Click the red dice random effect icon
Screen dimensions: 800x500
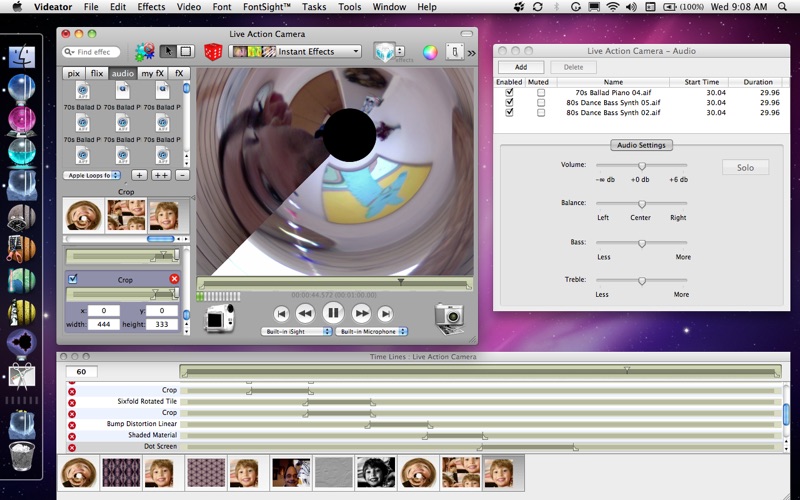point(213,52)
